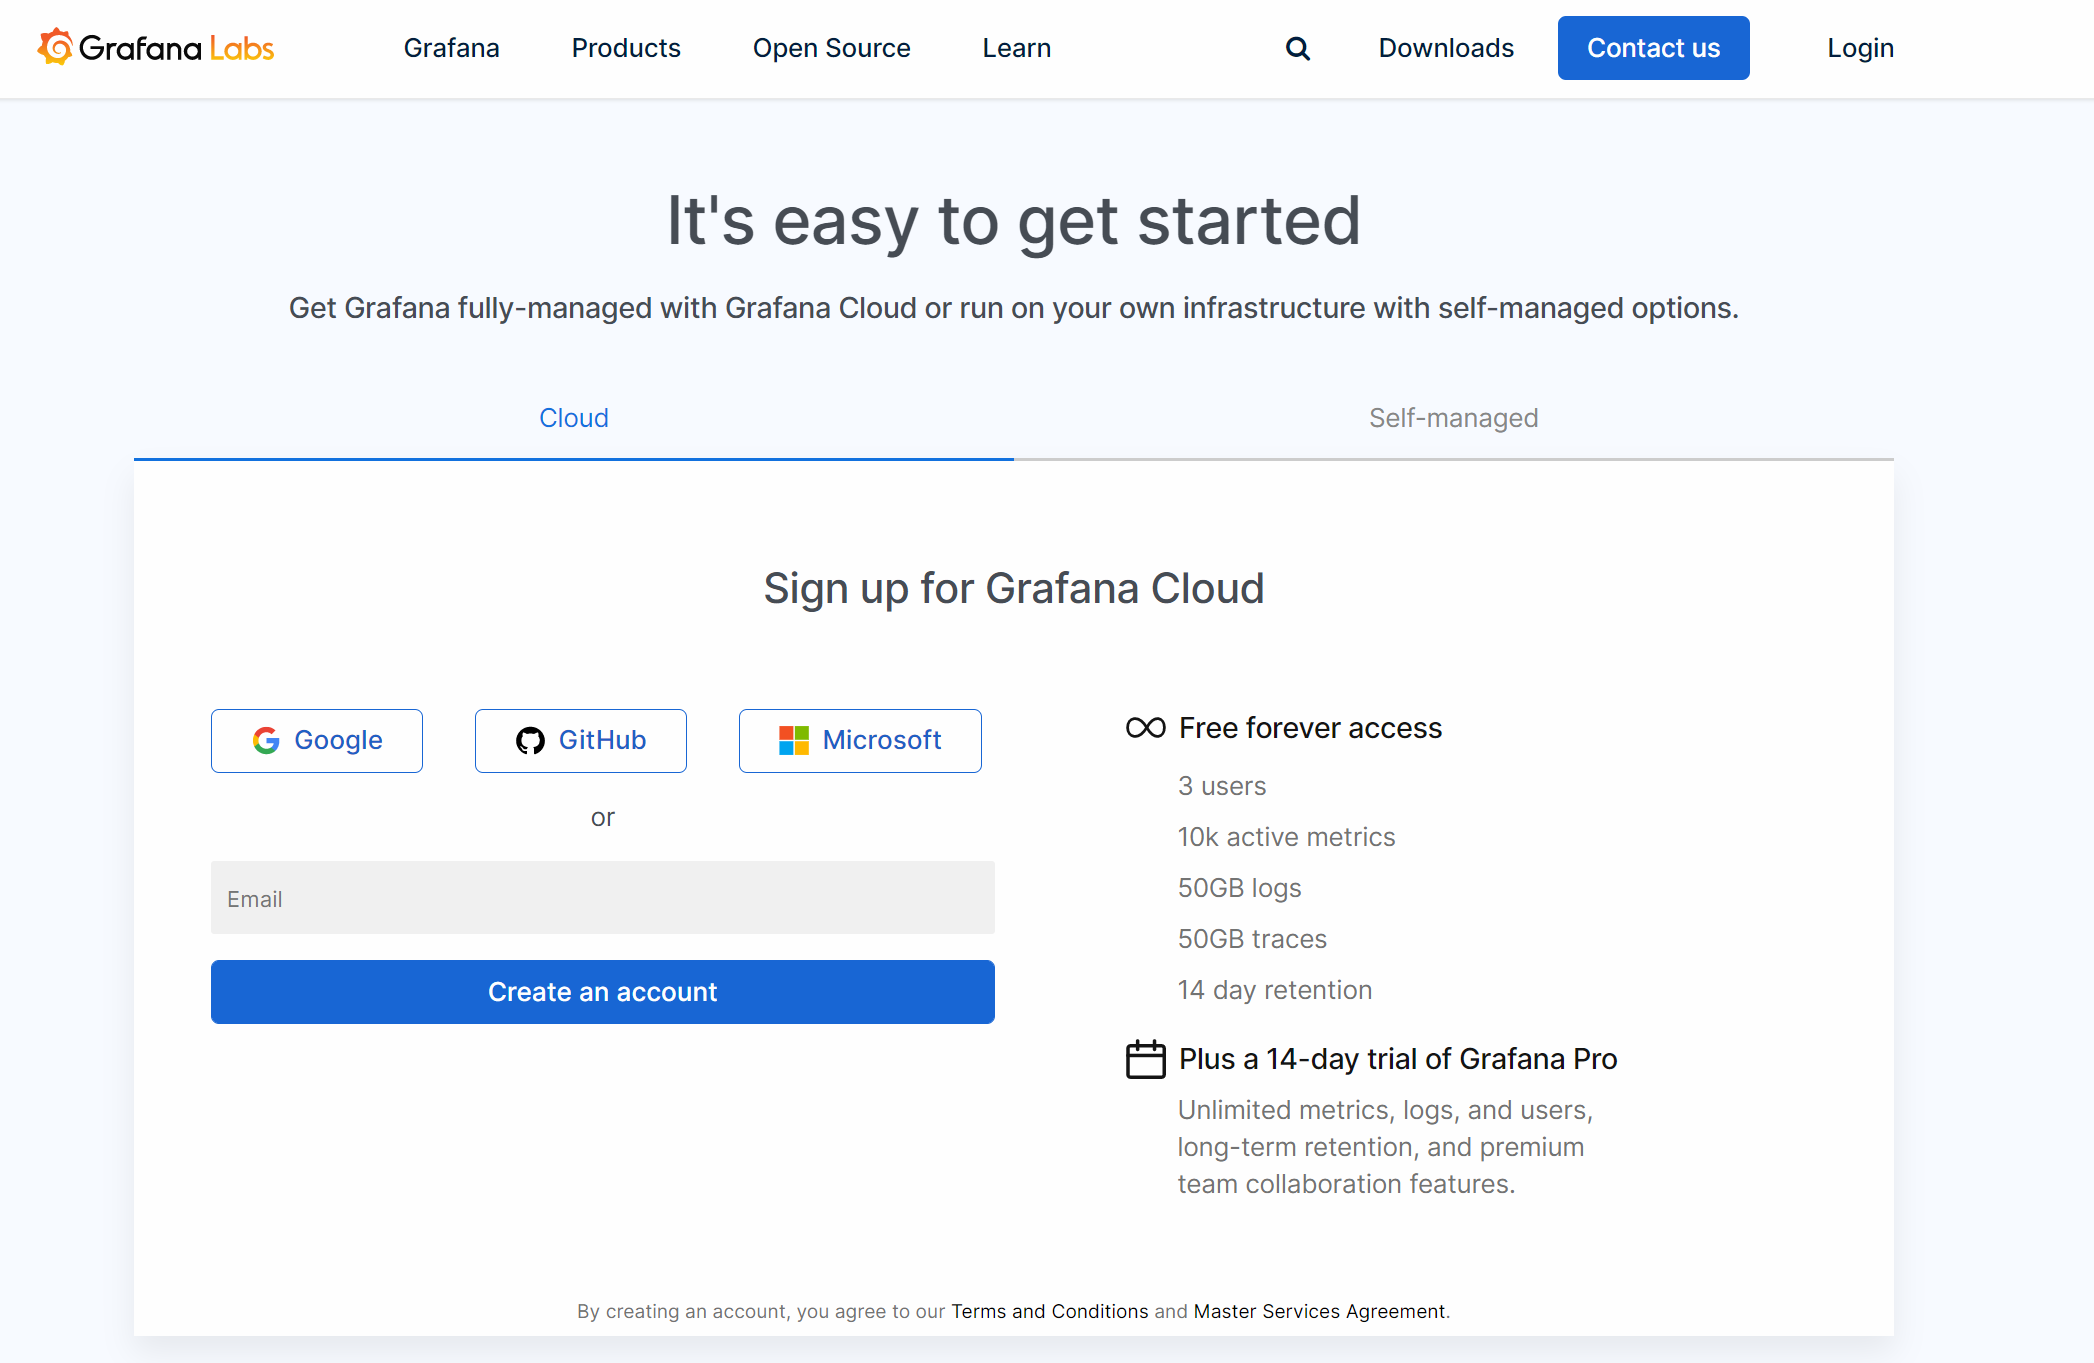Sign up with Google
2094x1363 pixels.
tap(317, 740)
